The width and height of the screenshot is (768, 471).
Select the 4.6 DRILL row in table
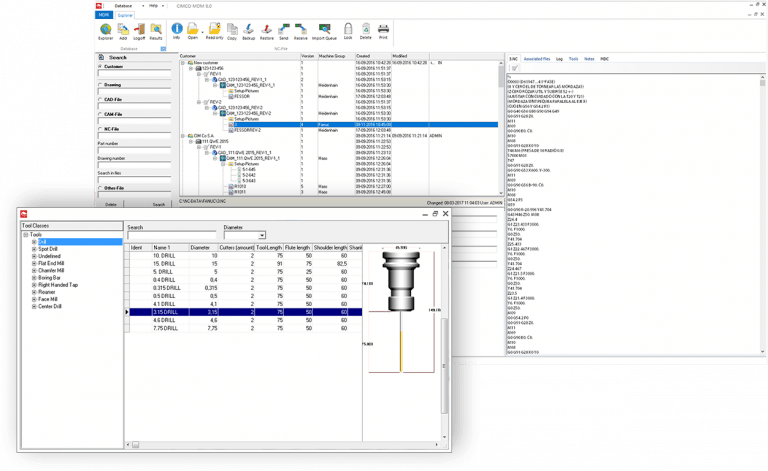[x=165, y=320]
